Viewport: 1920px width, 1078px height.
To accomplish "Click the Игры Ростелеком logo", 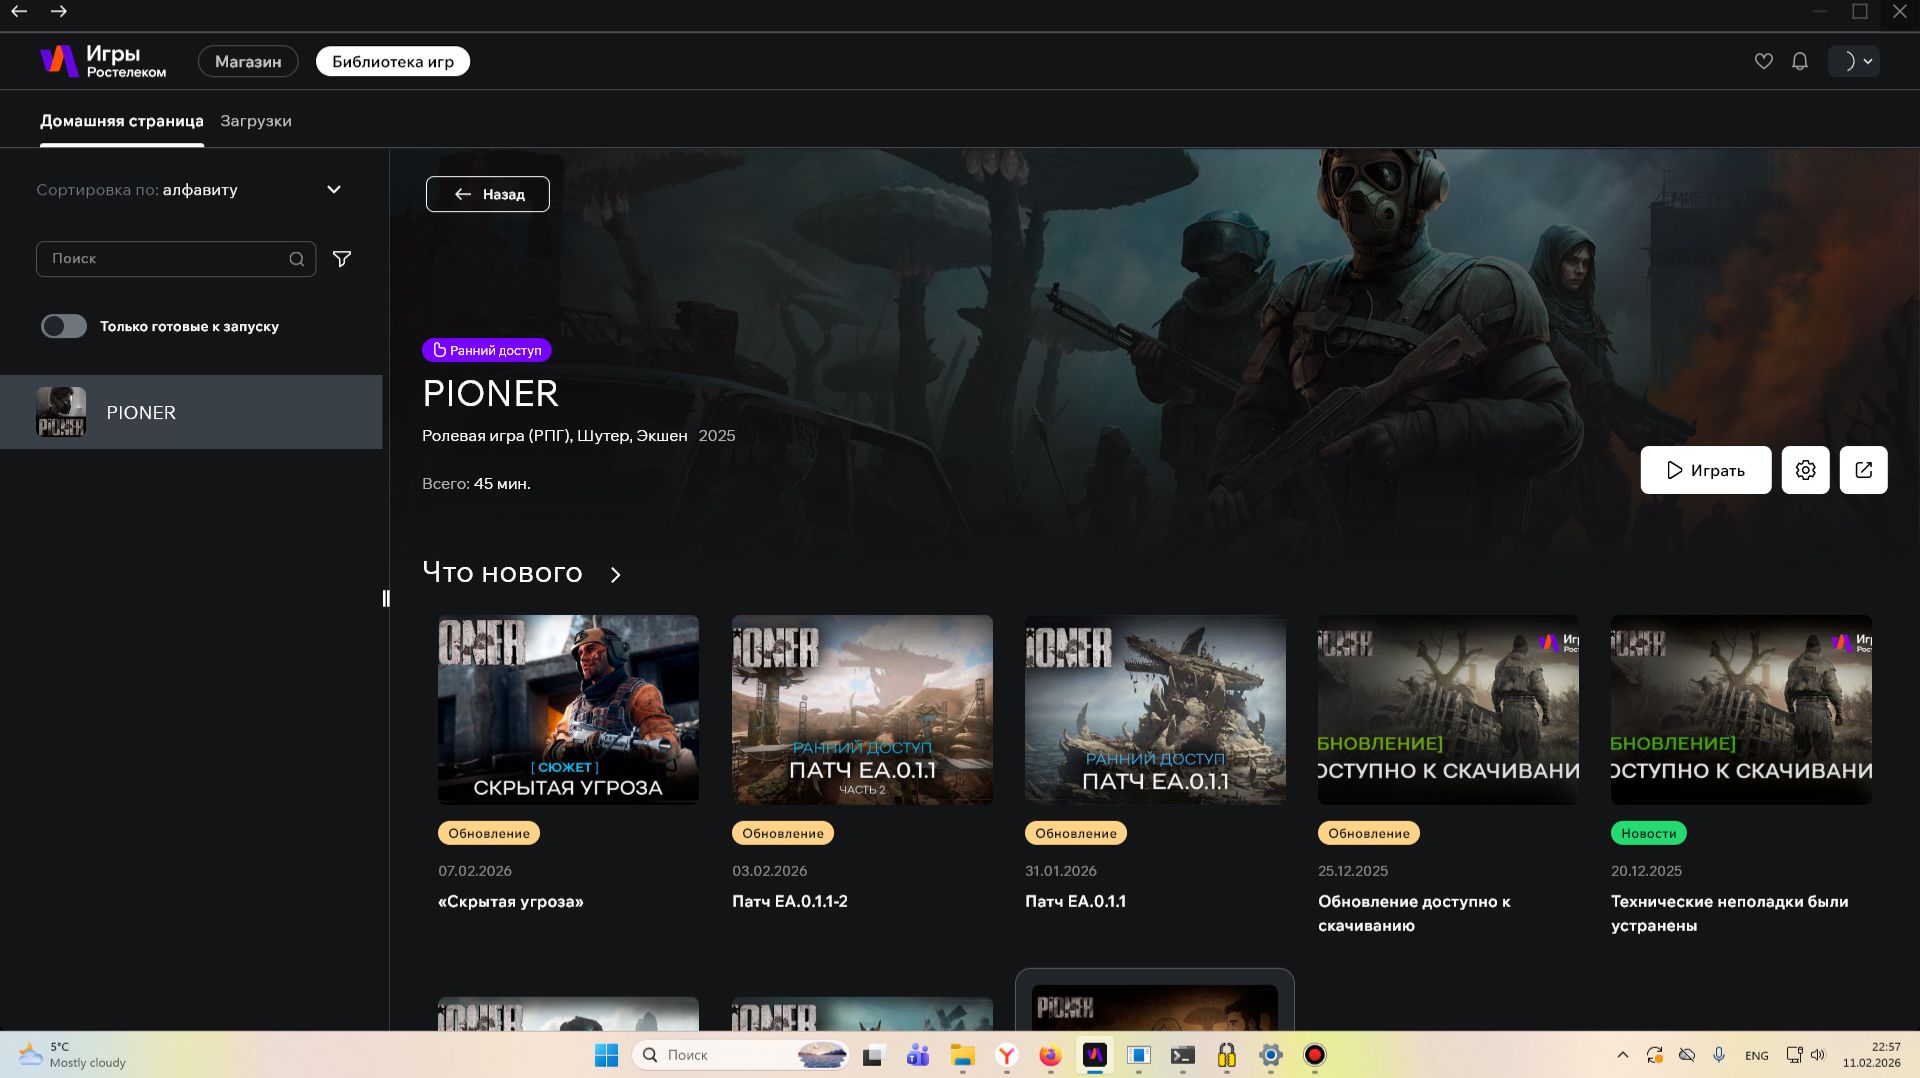I will [103, 61].
